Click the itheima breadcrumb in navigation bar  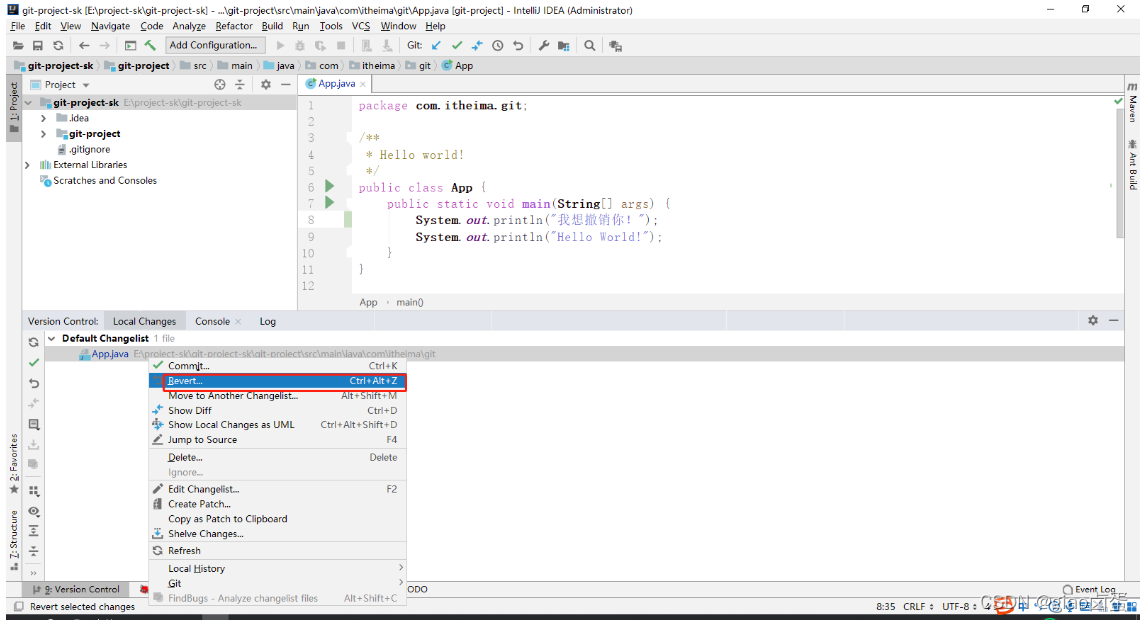pos(378,66)
